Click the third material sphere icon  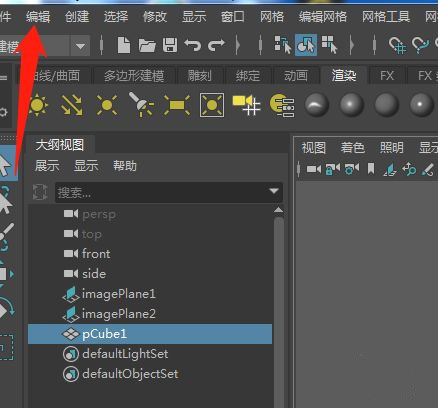[x=386, y=105]
